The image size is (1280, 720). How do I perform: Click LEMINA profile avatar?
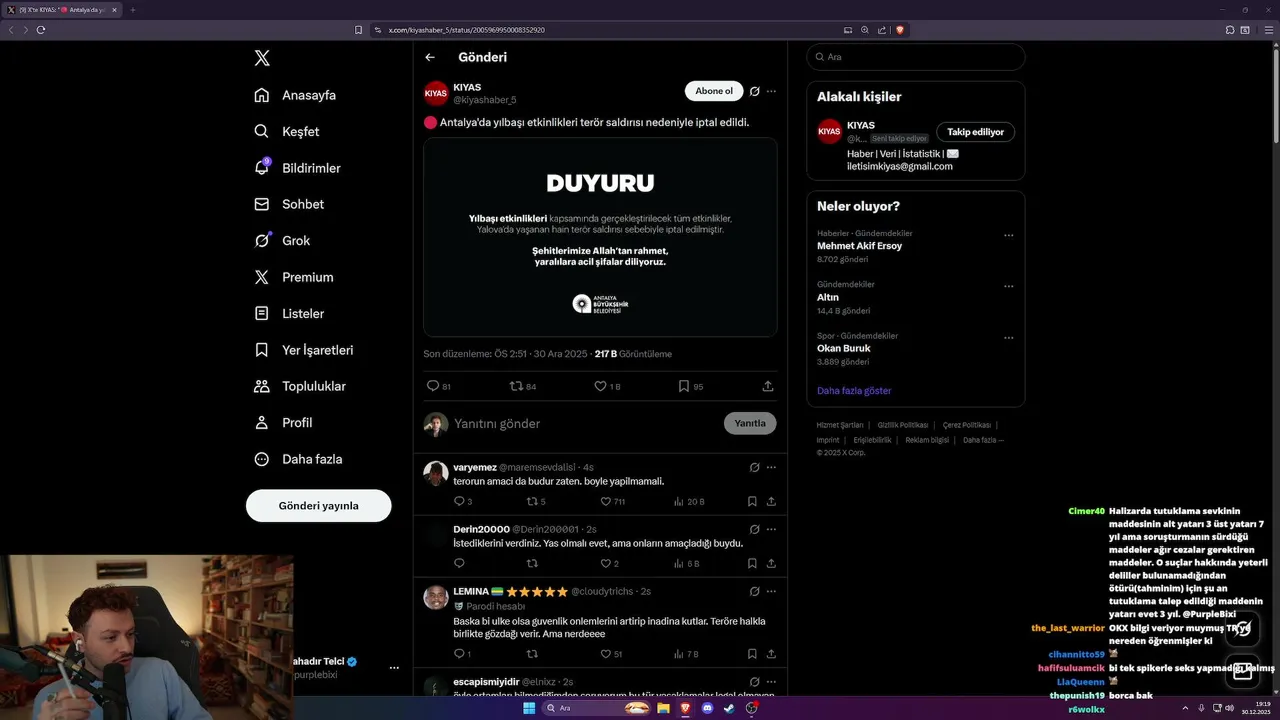[436, 597]
